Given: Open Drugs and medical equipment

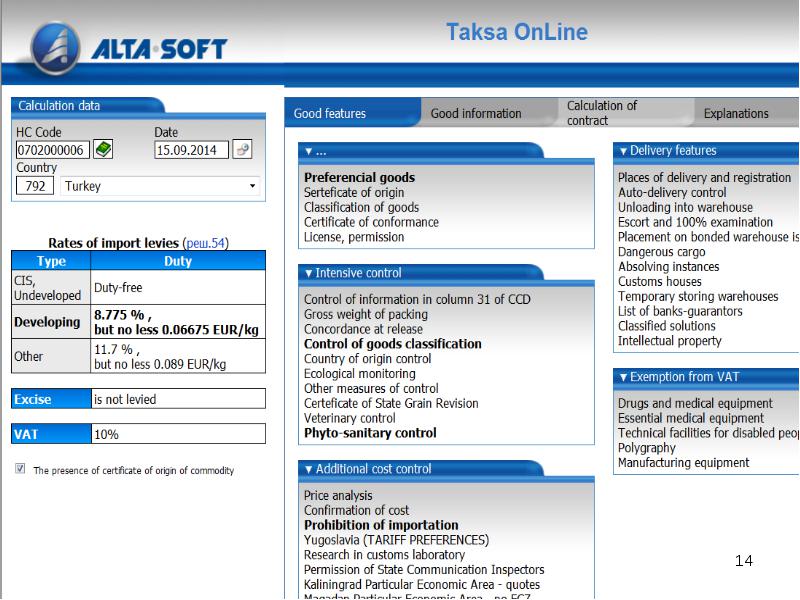Looking at the screenshot, I should [695, 403].
